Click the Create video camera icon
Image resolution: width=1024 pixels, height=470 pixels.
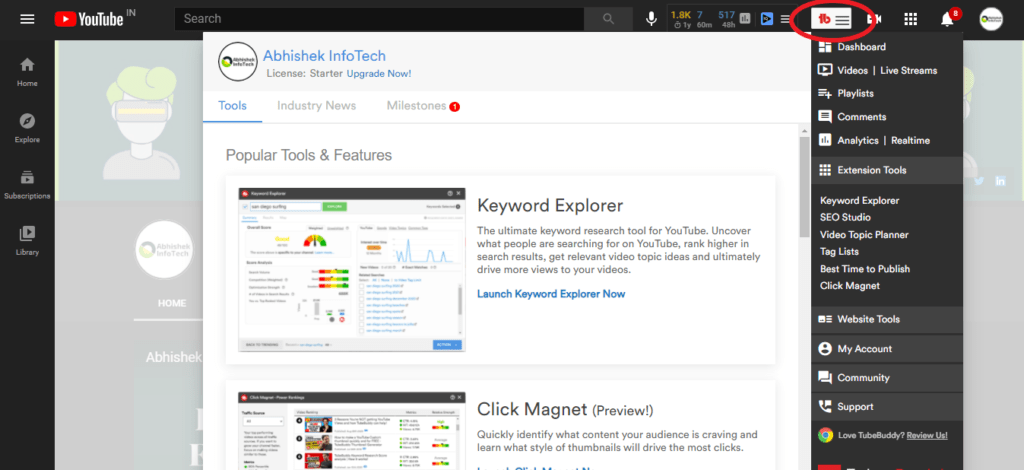pyautogui.click(x=874, y=19)
